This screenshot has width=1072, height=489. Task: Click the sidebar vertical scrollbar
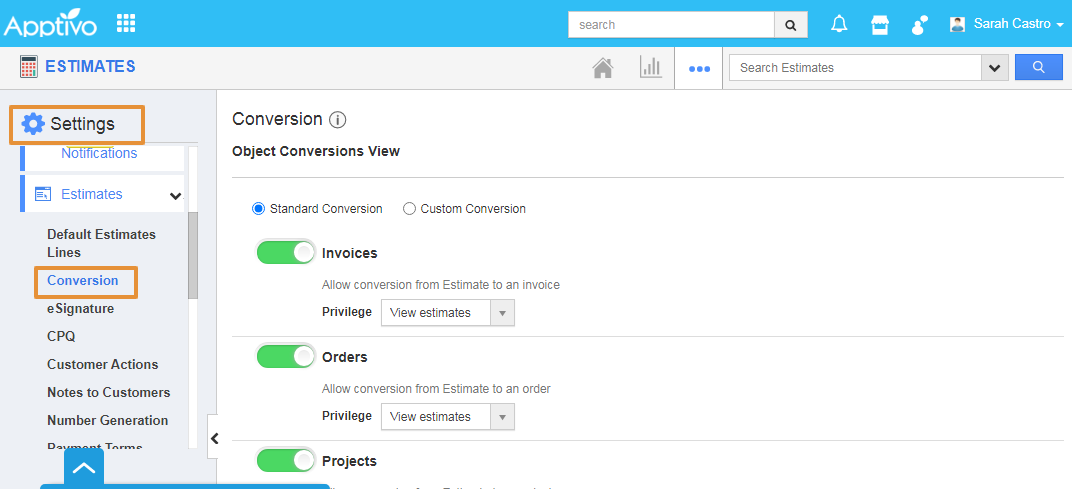pos(193,254)
